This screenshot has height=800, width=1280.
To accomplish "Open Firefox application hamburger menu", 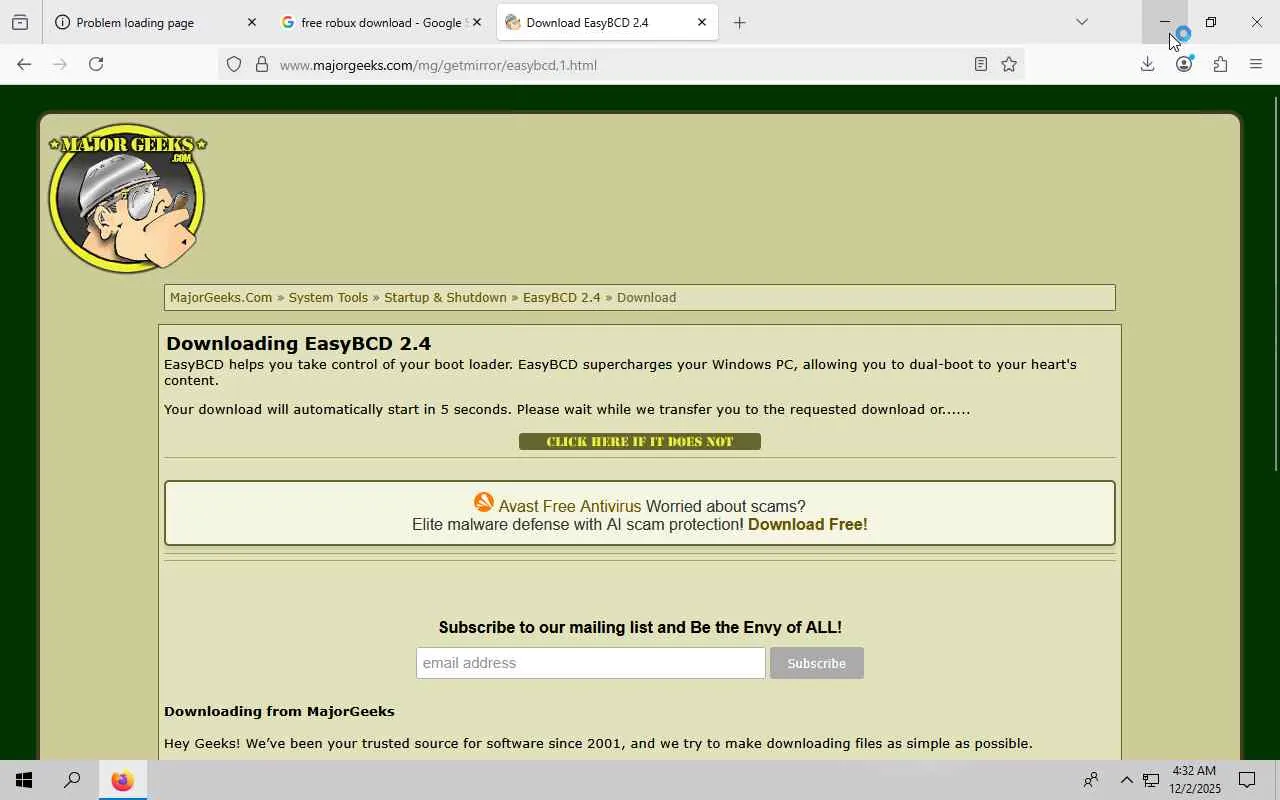I will click(x=1256, y=64).
